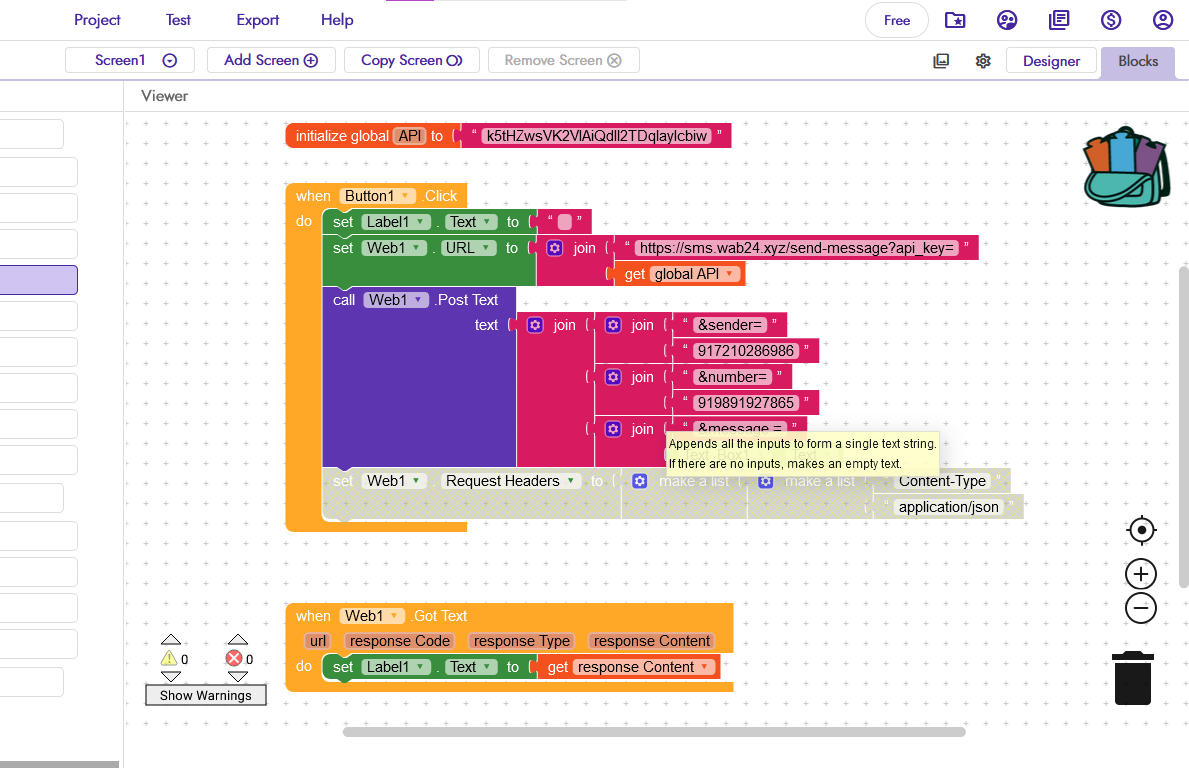The height and width of the screenshot is (768, 1189).
Task: Open the backpack icon on workspace
Action: click(x=1125, y=167)
